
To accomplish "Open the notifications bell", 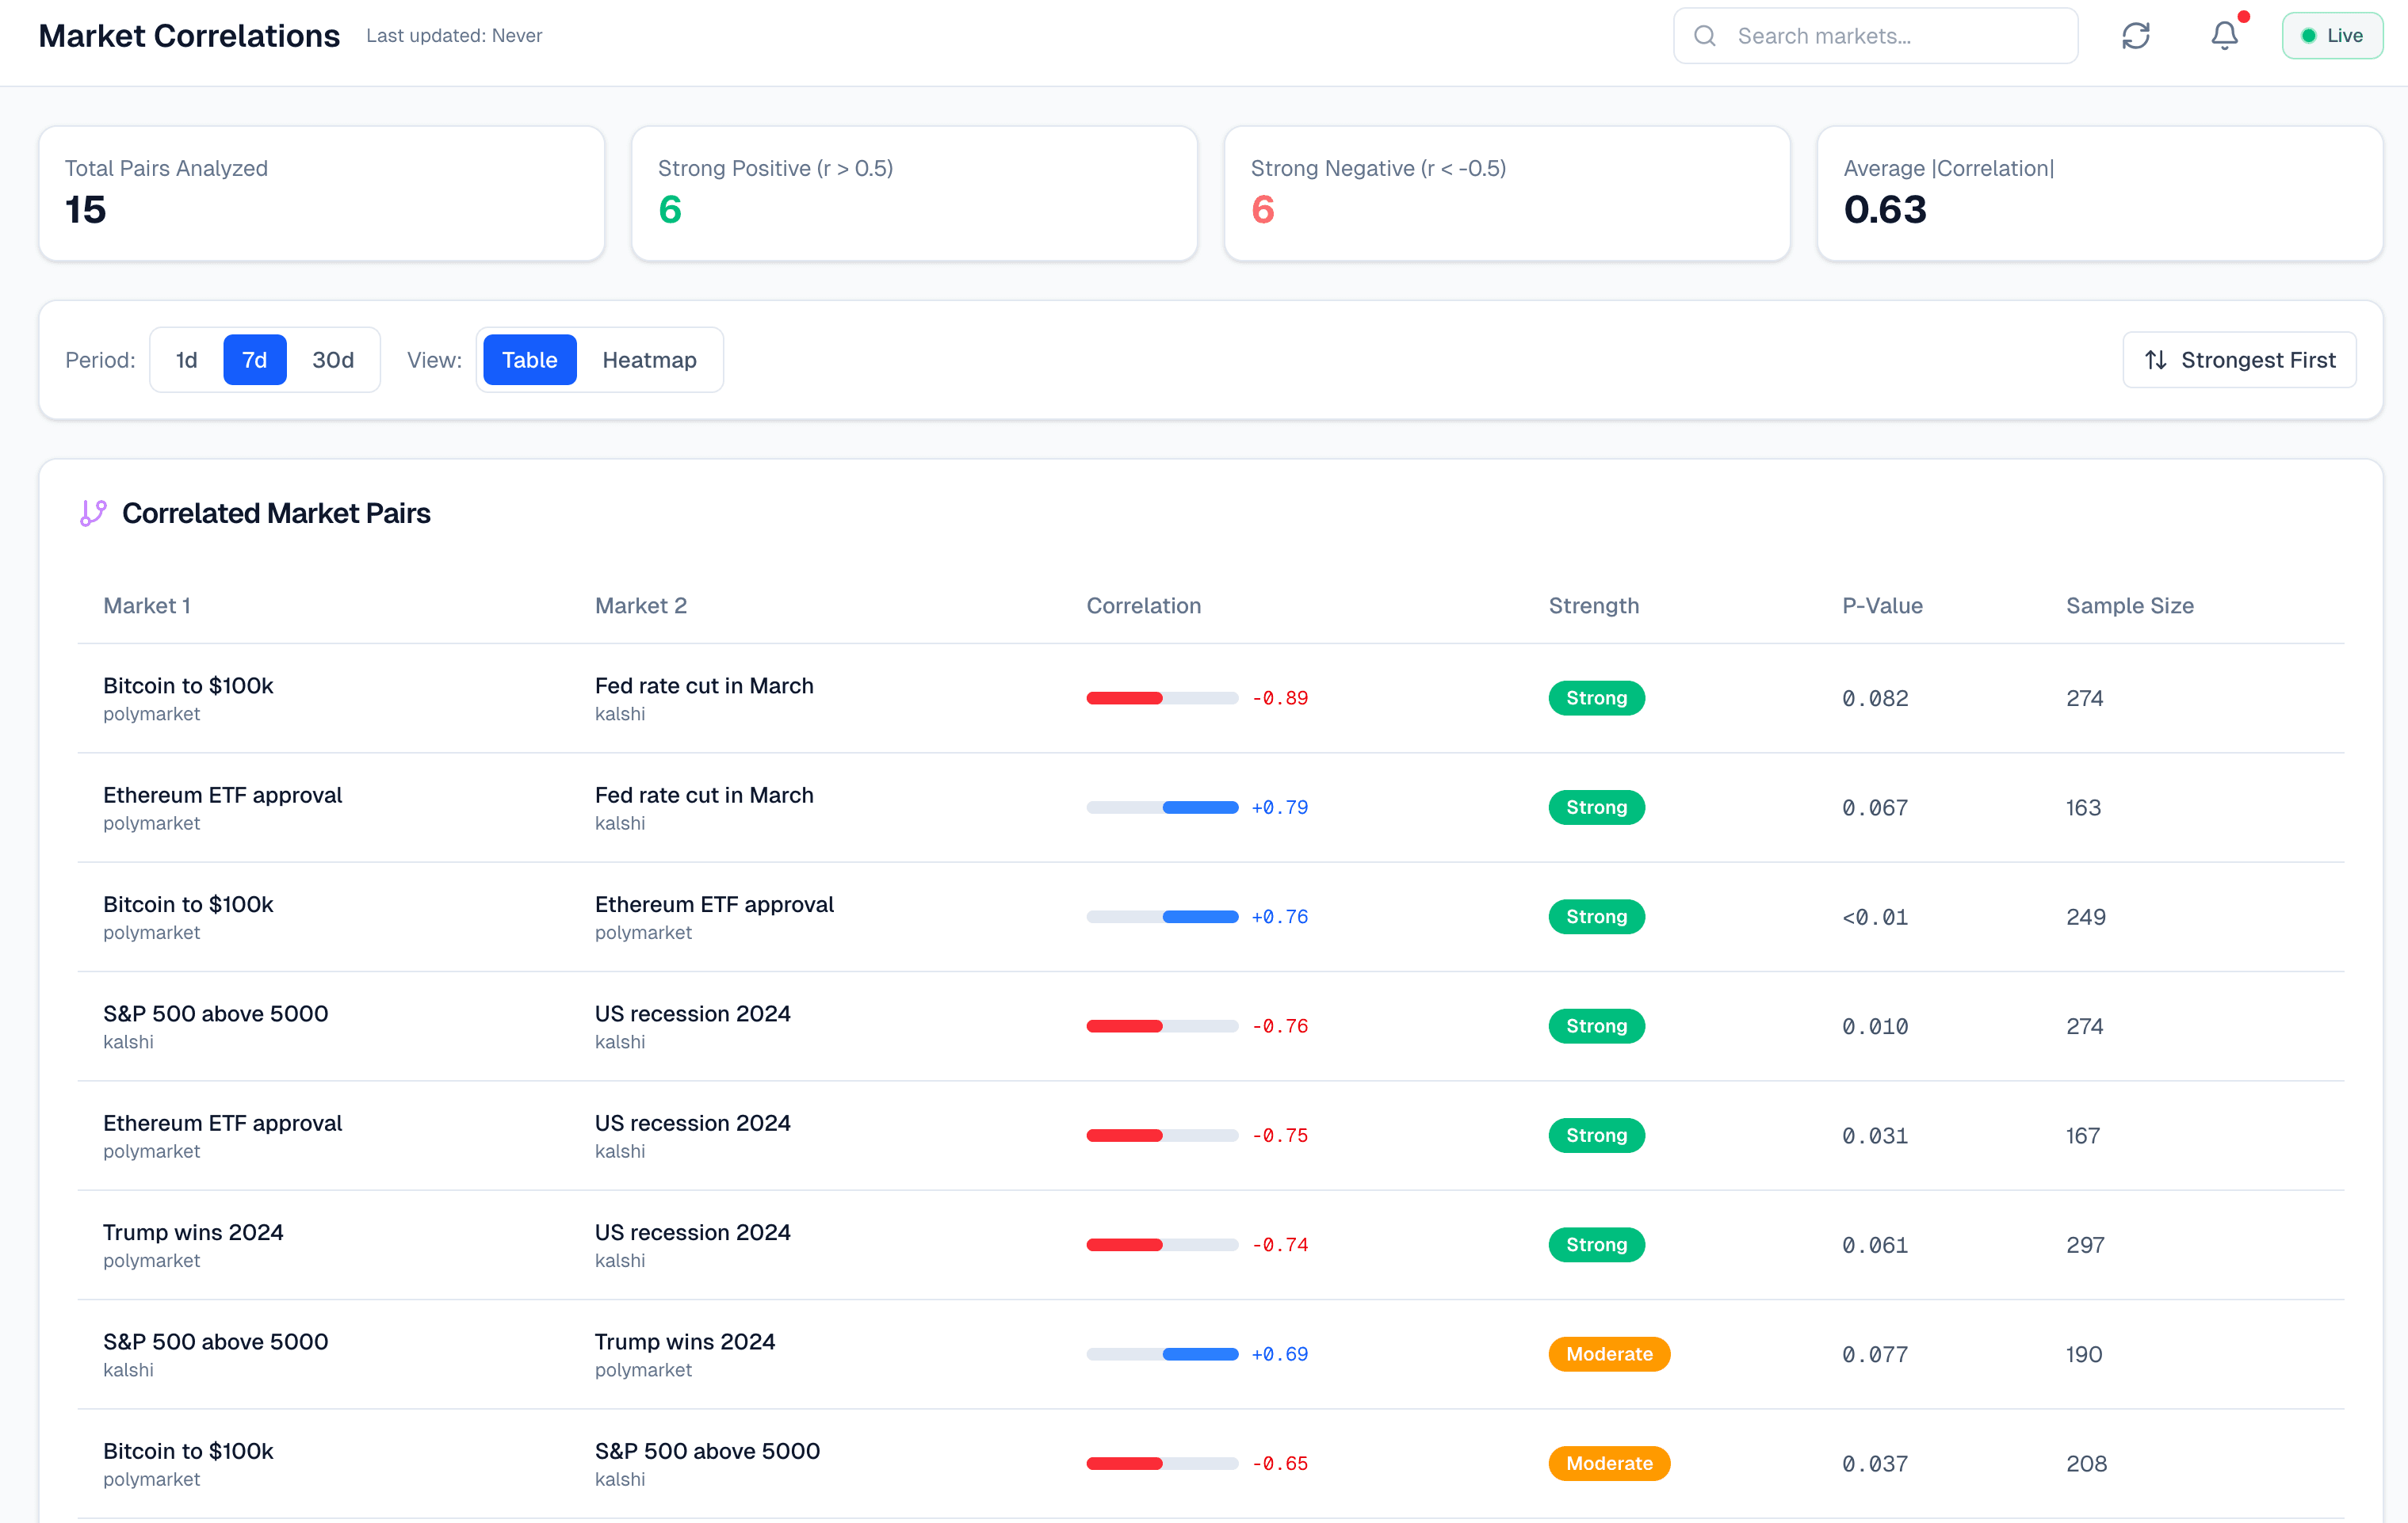I will pos(2224,36).
